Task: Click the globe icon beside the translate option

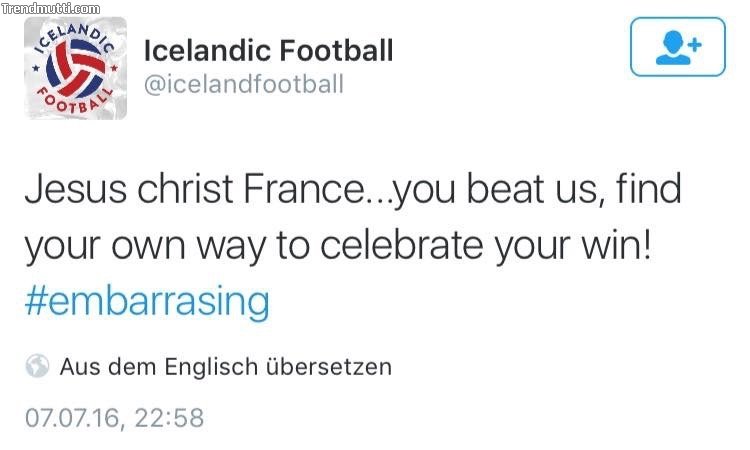Action: coord(36,367)
